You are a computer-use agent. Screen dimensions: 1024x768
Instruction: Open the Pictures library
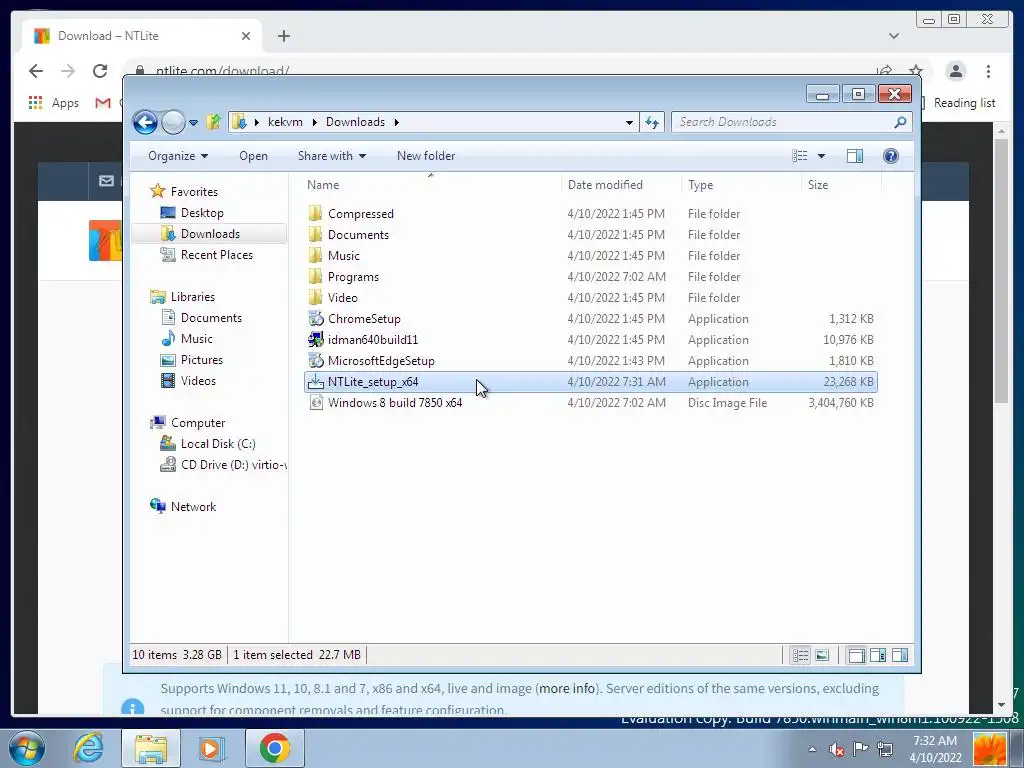(201, 360)
